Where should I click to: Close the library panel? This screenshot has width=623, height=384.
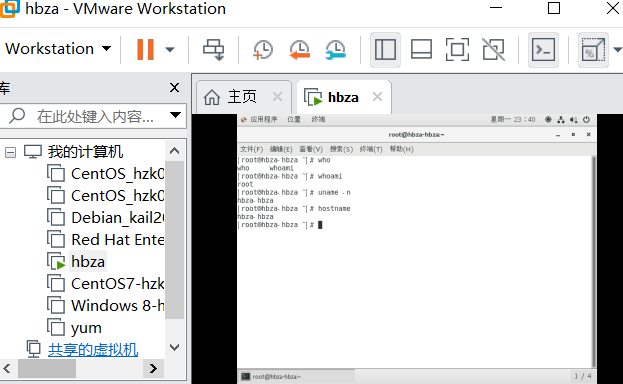click(x=174, y=87)
